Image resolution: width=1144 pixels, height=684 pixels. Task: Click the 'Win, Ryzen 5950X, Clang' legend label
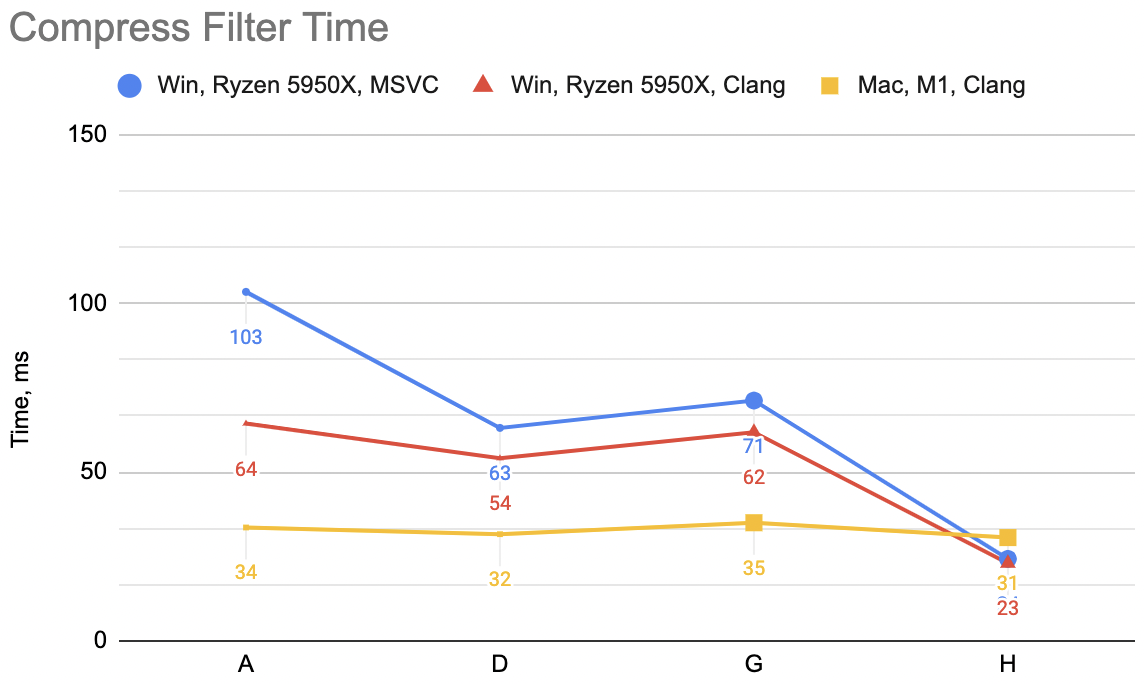[x=648, y=85]
